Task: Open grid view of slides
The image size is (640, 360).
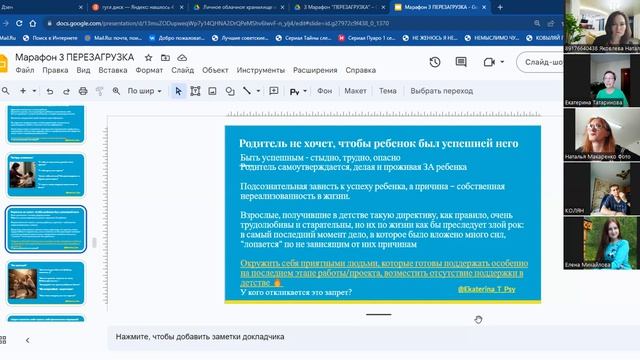Action: click(x=3, y=340)
